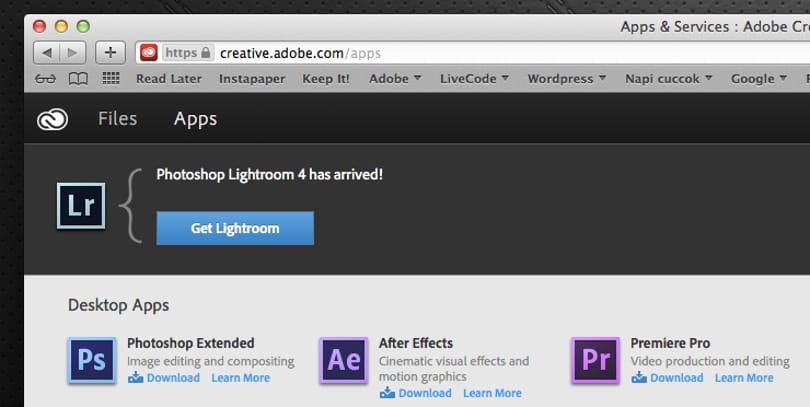This screenshot has width=810, height=407.
Task: Open the Apps tab
Action: coord(195,119)
